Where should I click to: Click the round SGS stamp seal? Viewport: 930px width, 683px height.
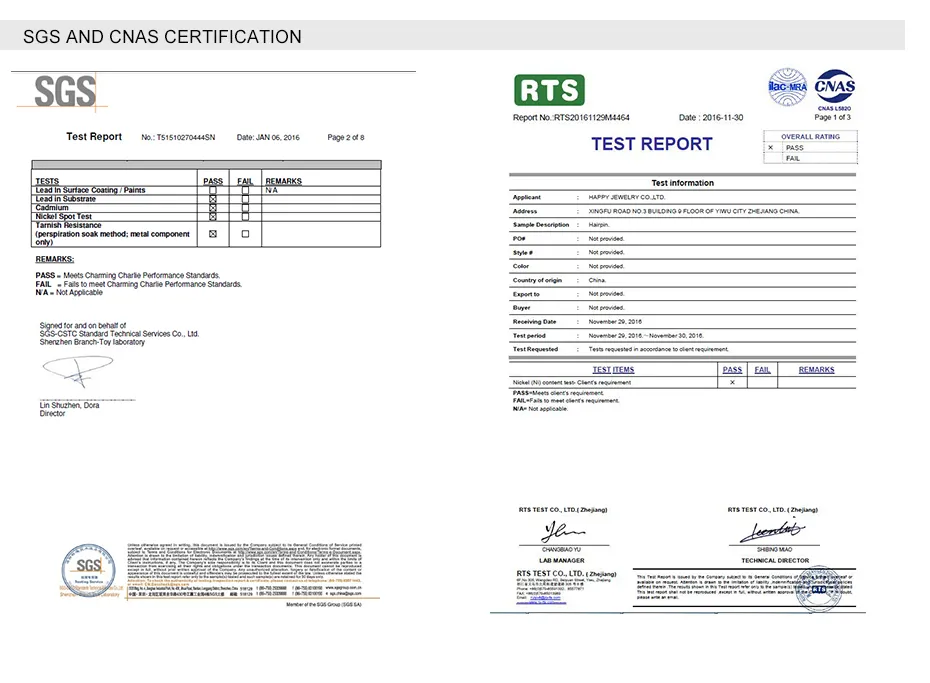click(89, 569)
